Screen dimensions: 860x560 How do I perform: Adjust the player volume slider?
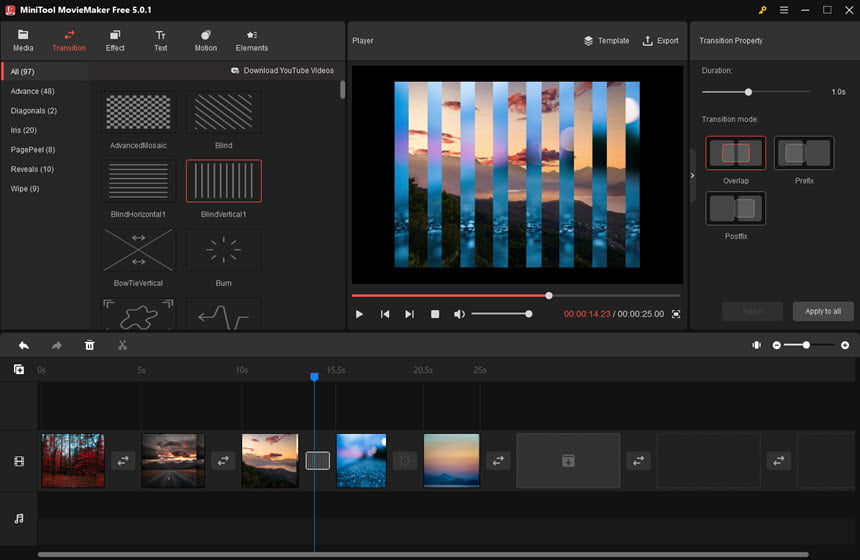(x=502, y=314)
